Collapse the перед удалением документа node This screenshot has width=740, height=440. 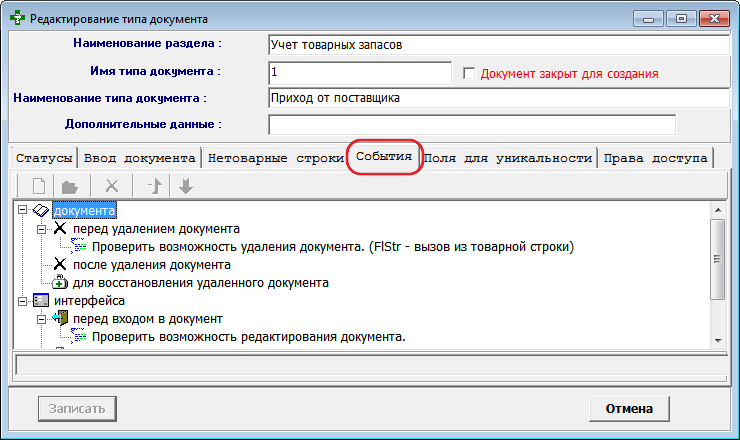tap(42, 229)
